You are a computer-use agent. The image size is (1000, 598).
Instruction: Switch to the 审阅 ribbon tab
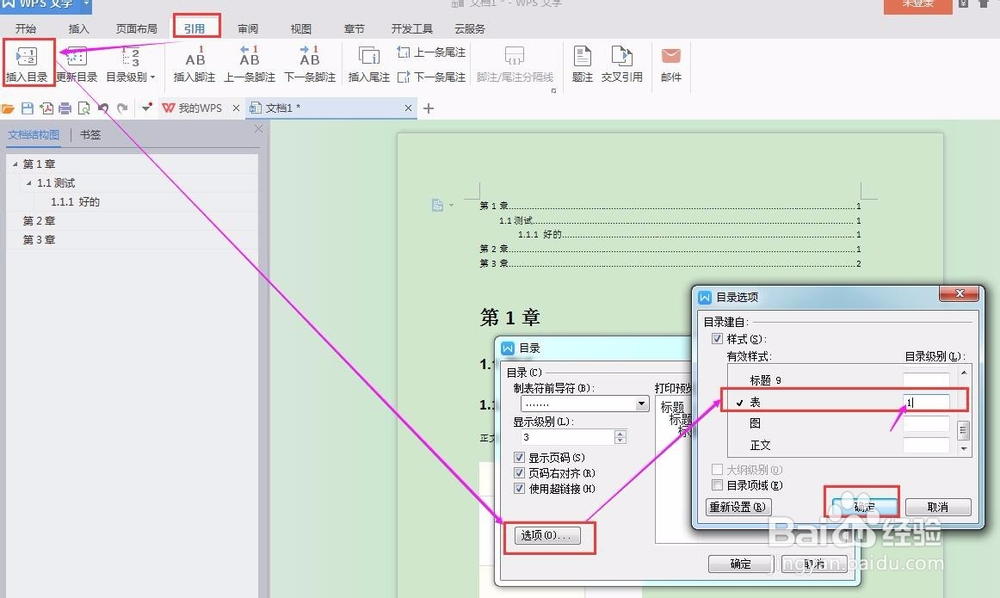[247, 29]
